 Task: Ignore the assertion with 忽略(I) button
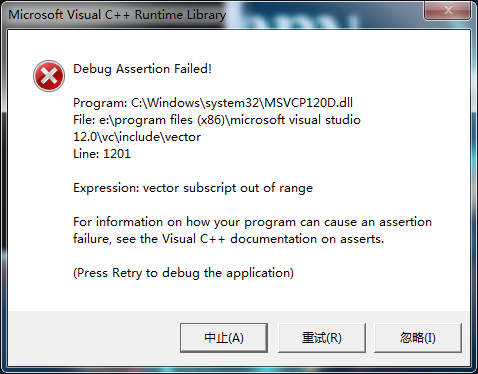tap(418, 338)
